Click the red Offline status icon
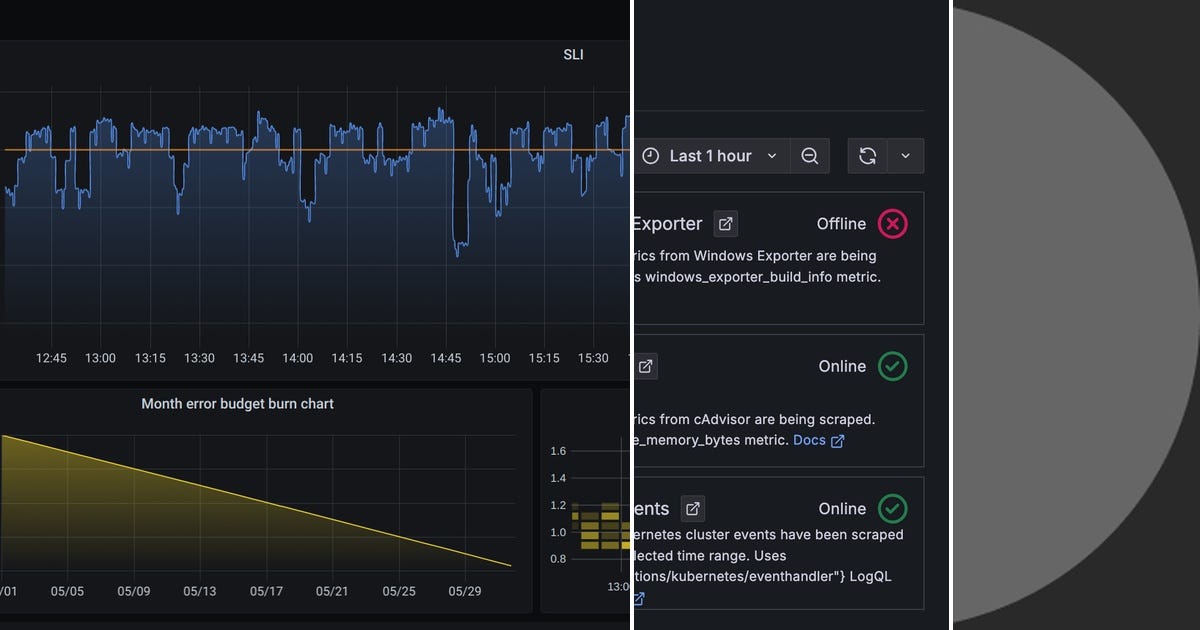1200x630 pixels. (893, 223)
